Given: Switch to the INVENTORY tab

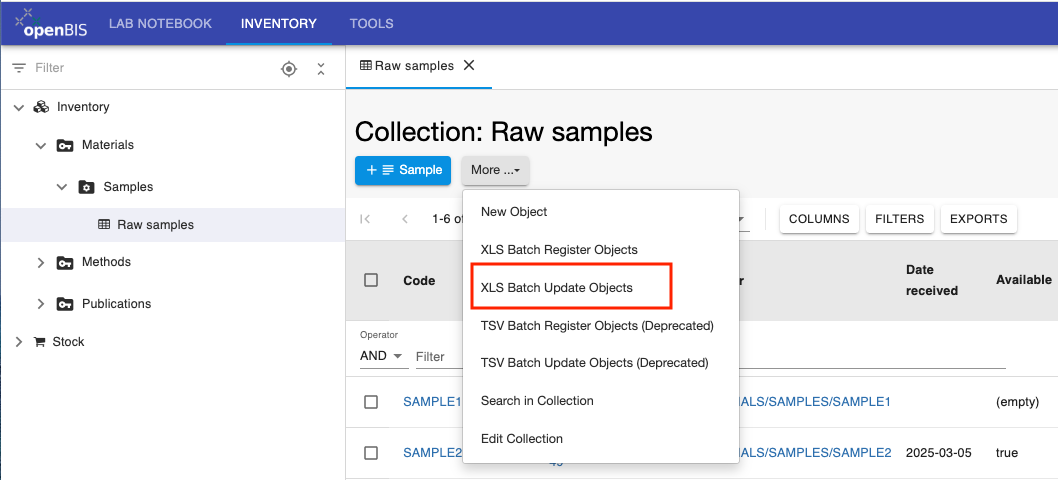Looking at the screenshot, I should point(279,24).
